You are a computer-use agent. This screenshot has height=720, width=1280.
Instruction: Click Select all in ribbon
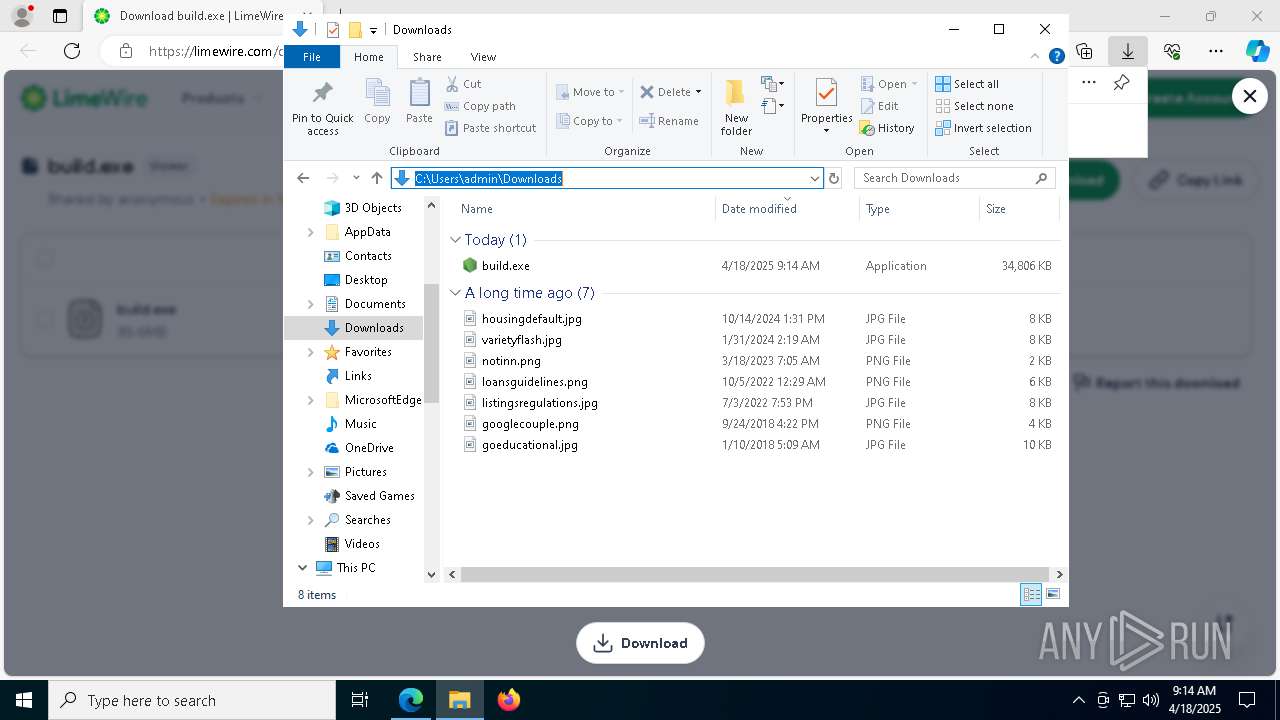(x=967, y=84)
